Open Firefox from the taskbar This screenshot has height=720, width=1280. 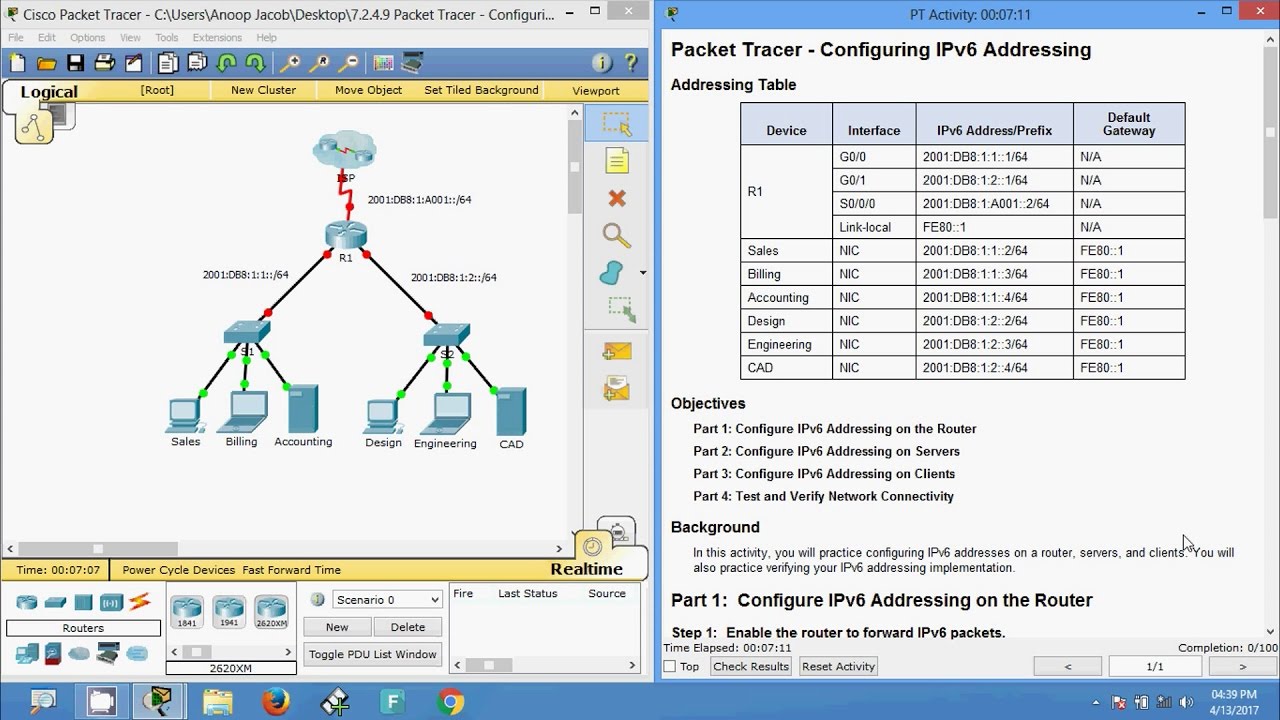[276, 702]
